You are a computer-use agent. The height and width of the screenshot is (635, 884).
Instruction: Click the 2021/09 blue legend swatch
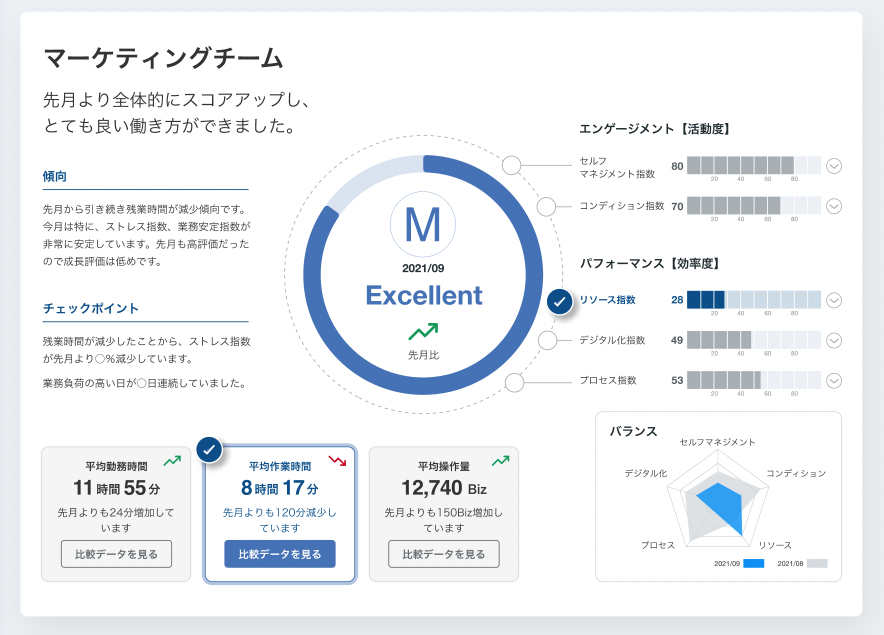(x=753, y=563)
